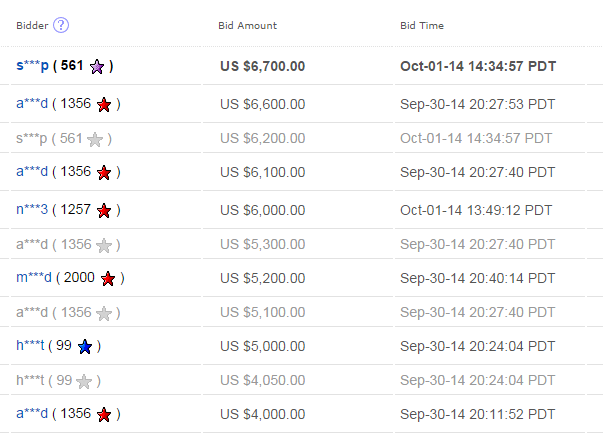This screenshot has width=603, height=434.
Task: Open bidder h***t in the $5,000.00 row
Action: point(30,346)
